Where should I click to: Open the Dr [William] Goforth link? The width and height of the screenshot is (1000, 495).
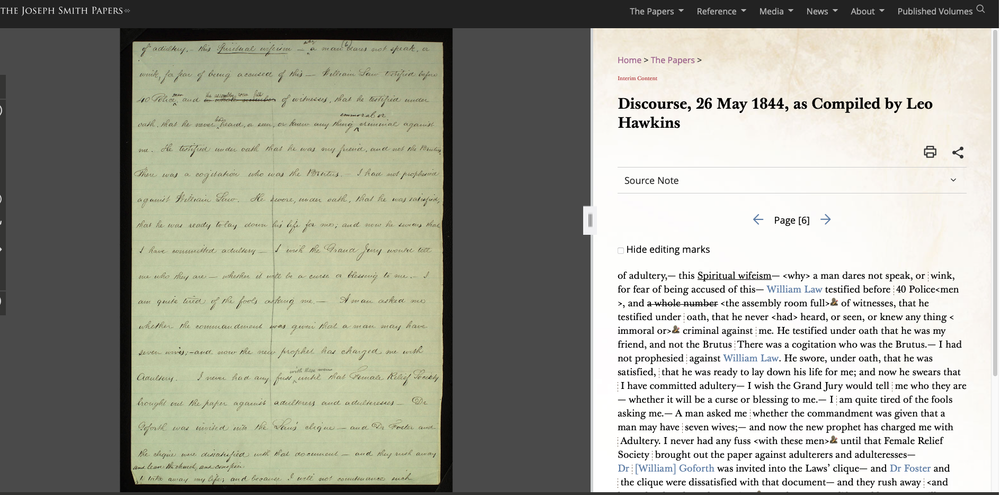pyautogui.click(x=666, y=468)
